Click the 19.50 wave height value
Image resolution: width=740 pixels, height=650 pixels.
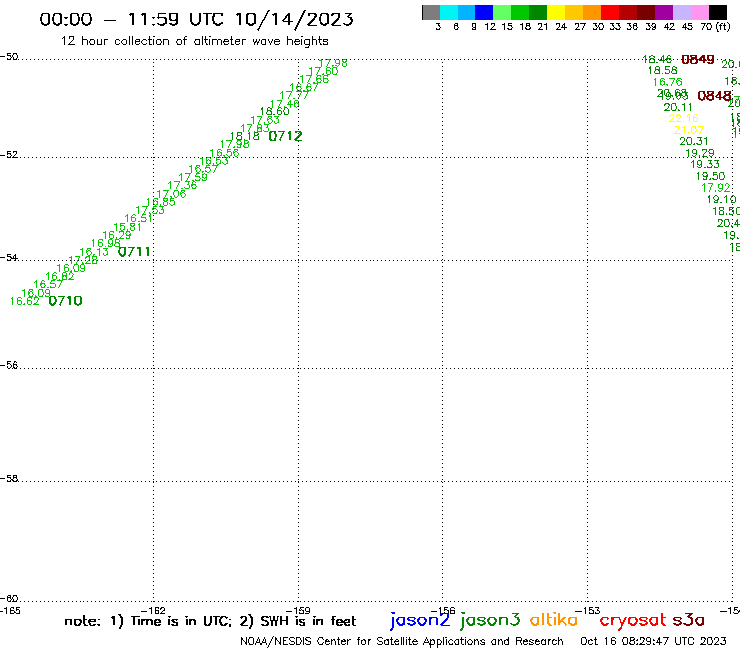[711, 176]
